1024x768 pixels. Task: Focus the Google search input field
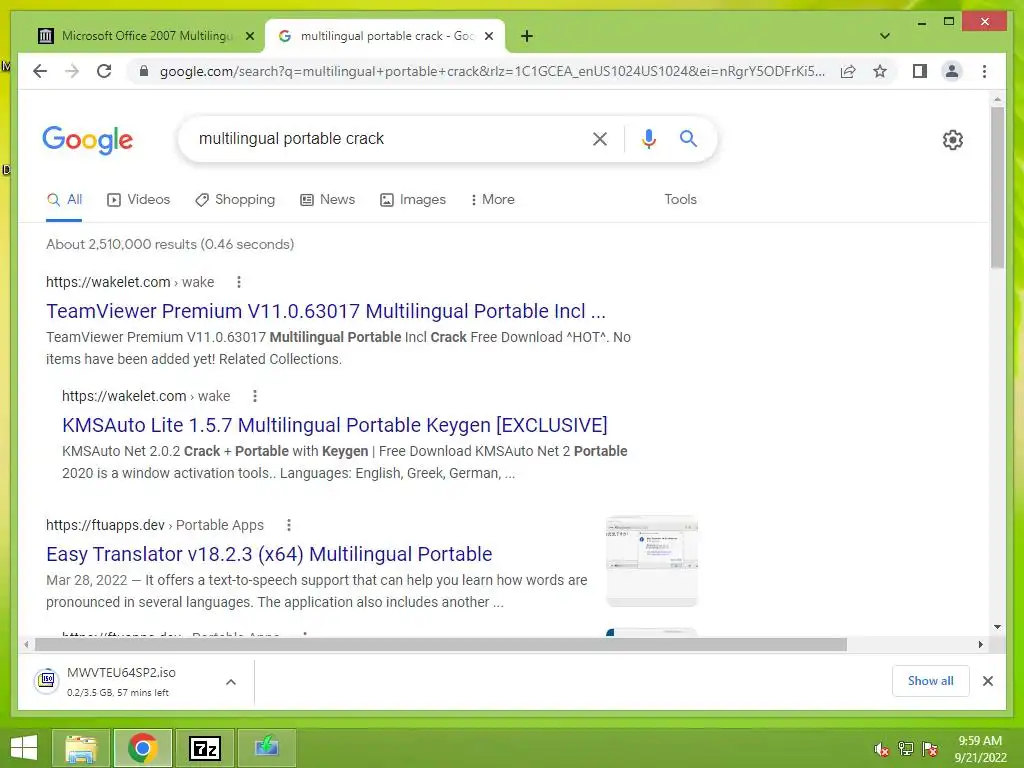point(389,138)
